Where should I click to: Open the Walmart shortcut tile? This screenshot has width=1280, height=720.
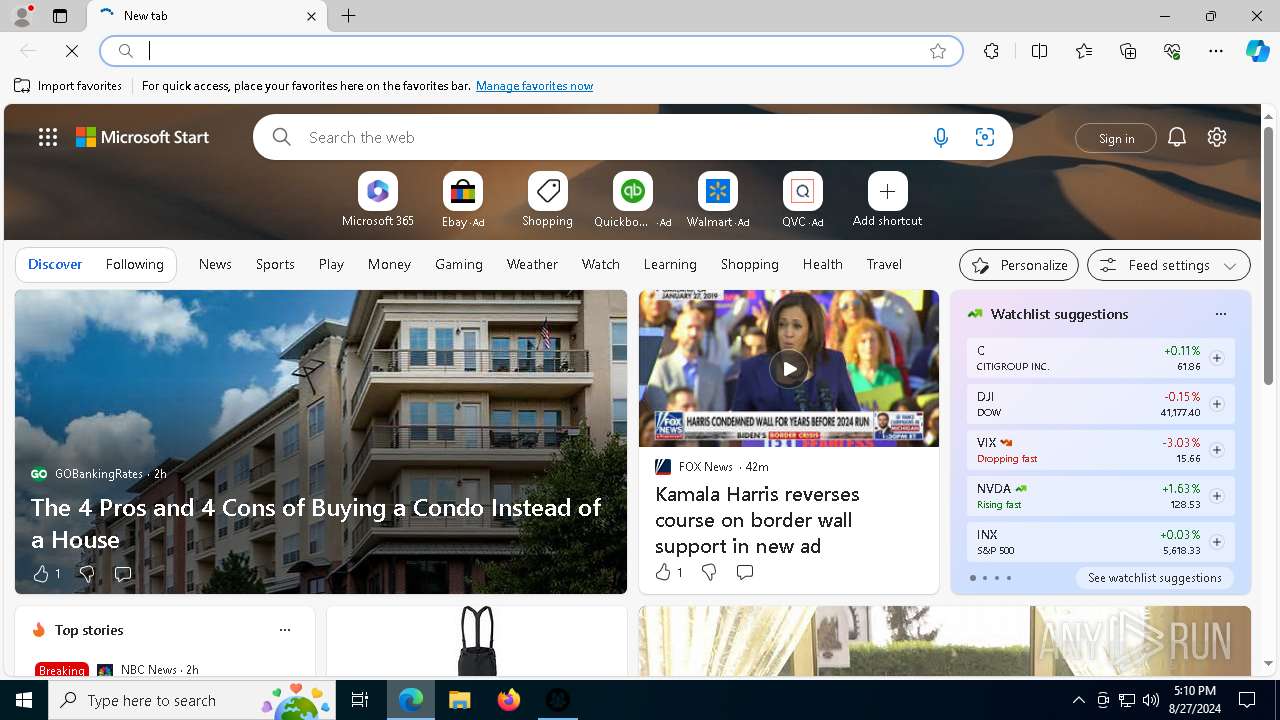pos(718,200)
